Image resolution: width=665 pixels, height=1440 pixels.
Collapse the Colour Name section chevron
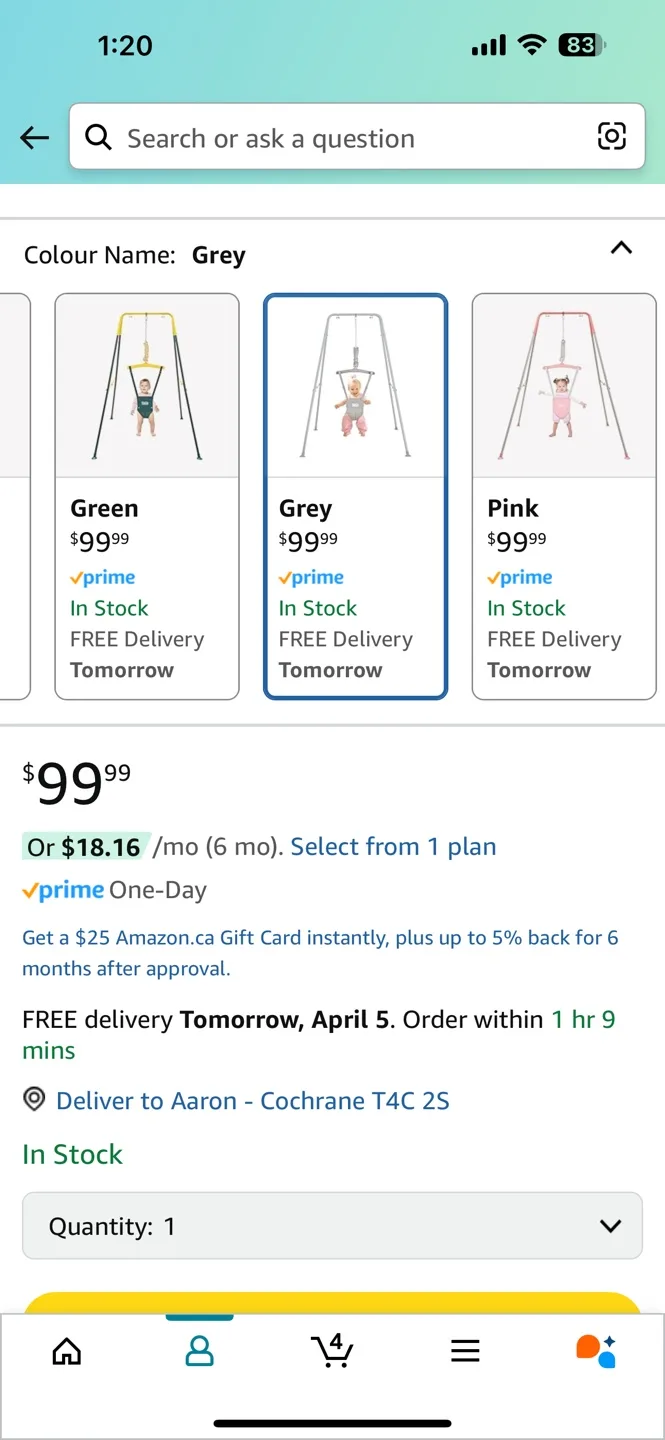tap(621, 248)
